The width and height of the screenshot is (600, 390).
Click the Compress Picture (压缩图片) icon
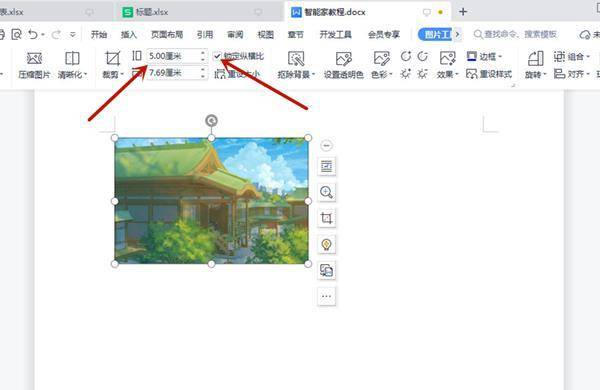[x=34, y=59]
